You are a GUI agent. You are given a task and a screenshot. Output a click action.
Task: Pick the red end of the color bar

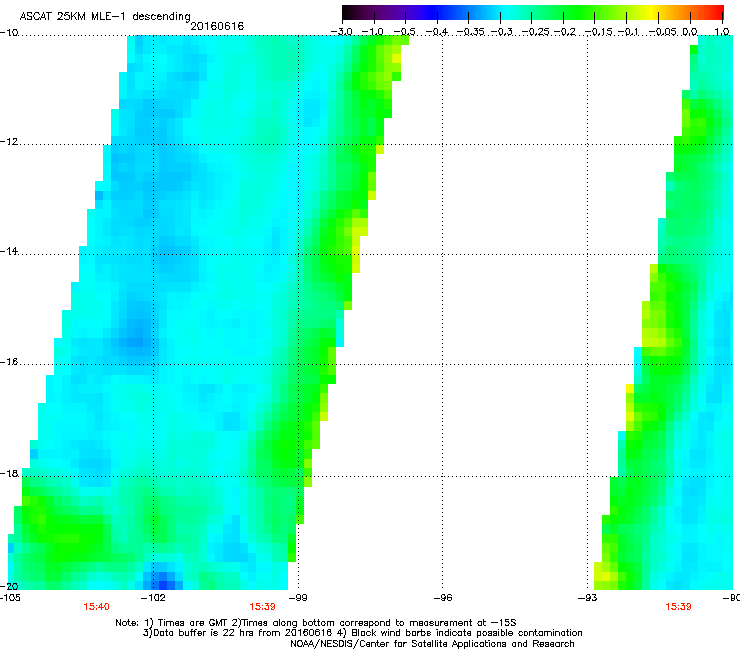pyautogui.click(x=717, y=13)
